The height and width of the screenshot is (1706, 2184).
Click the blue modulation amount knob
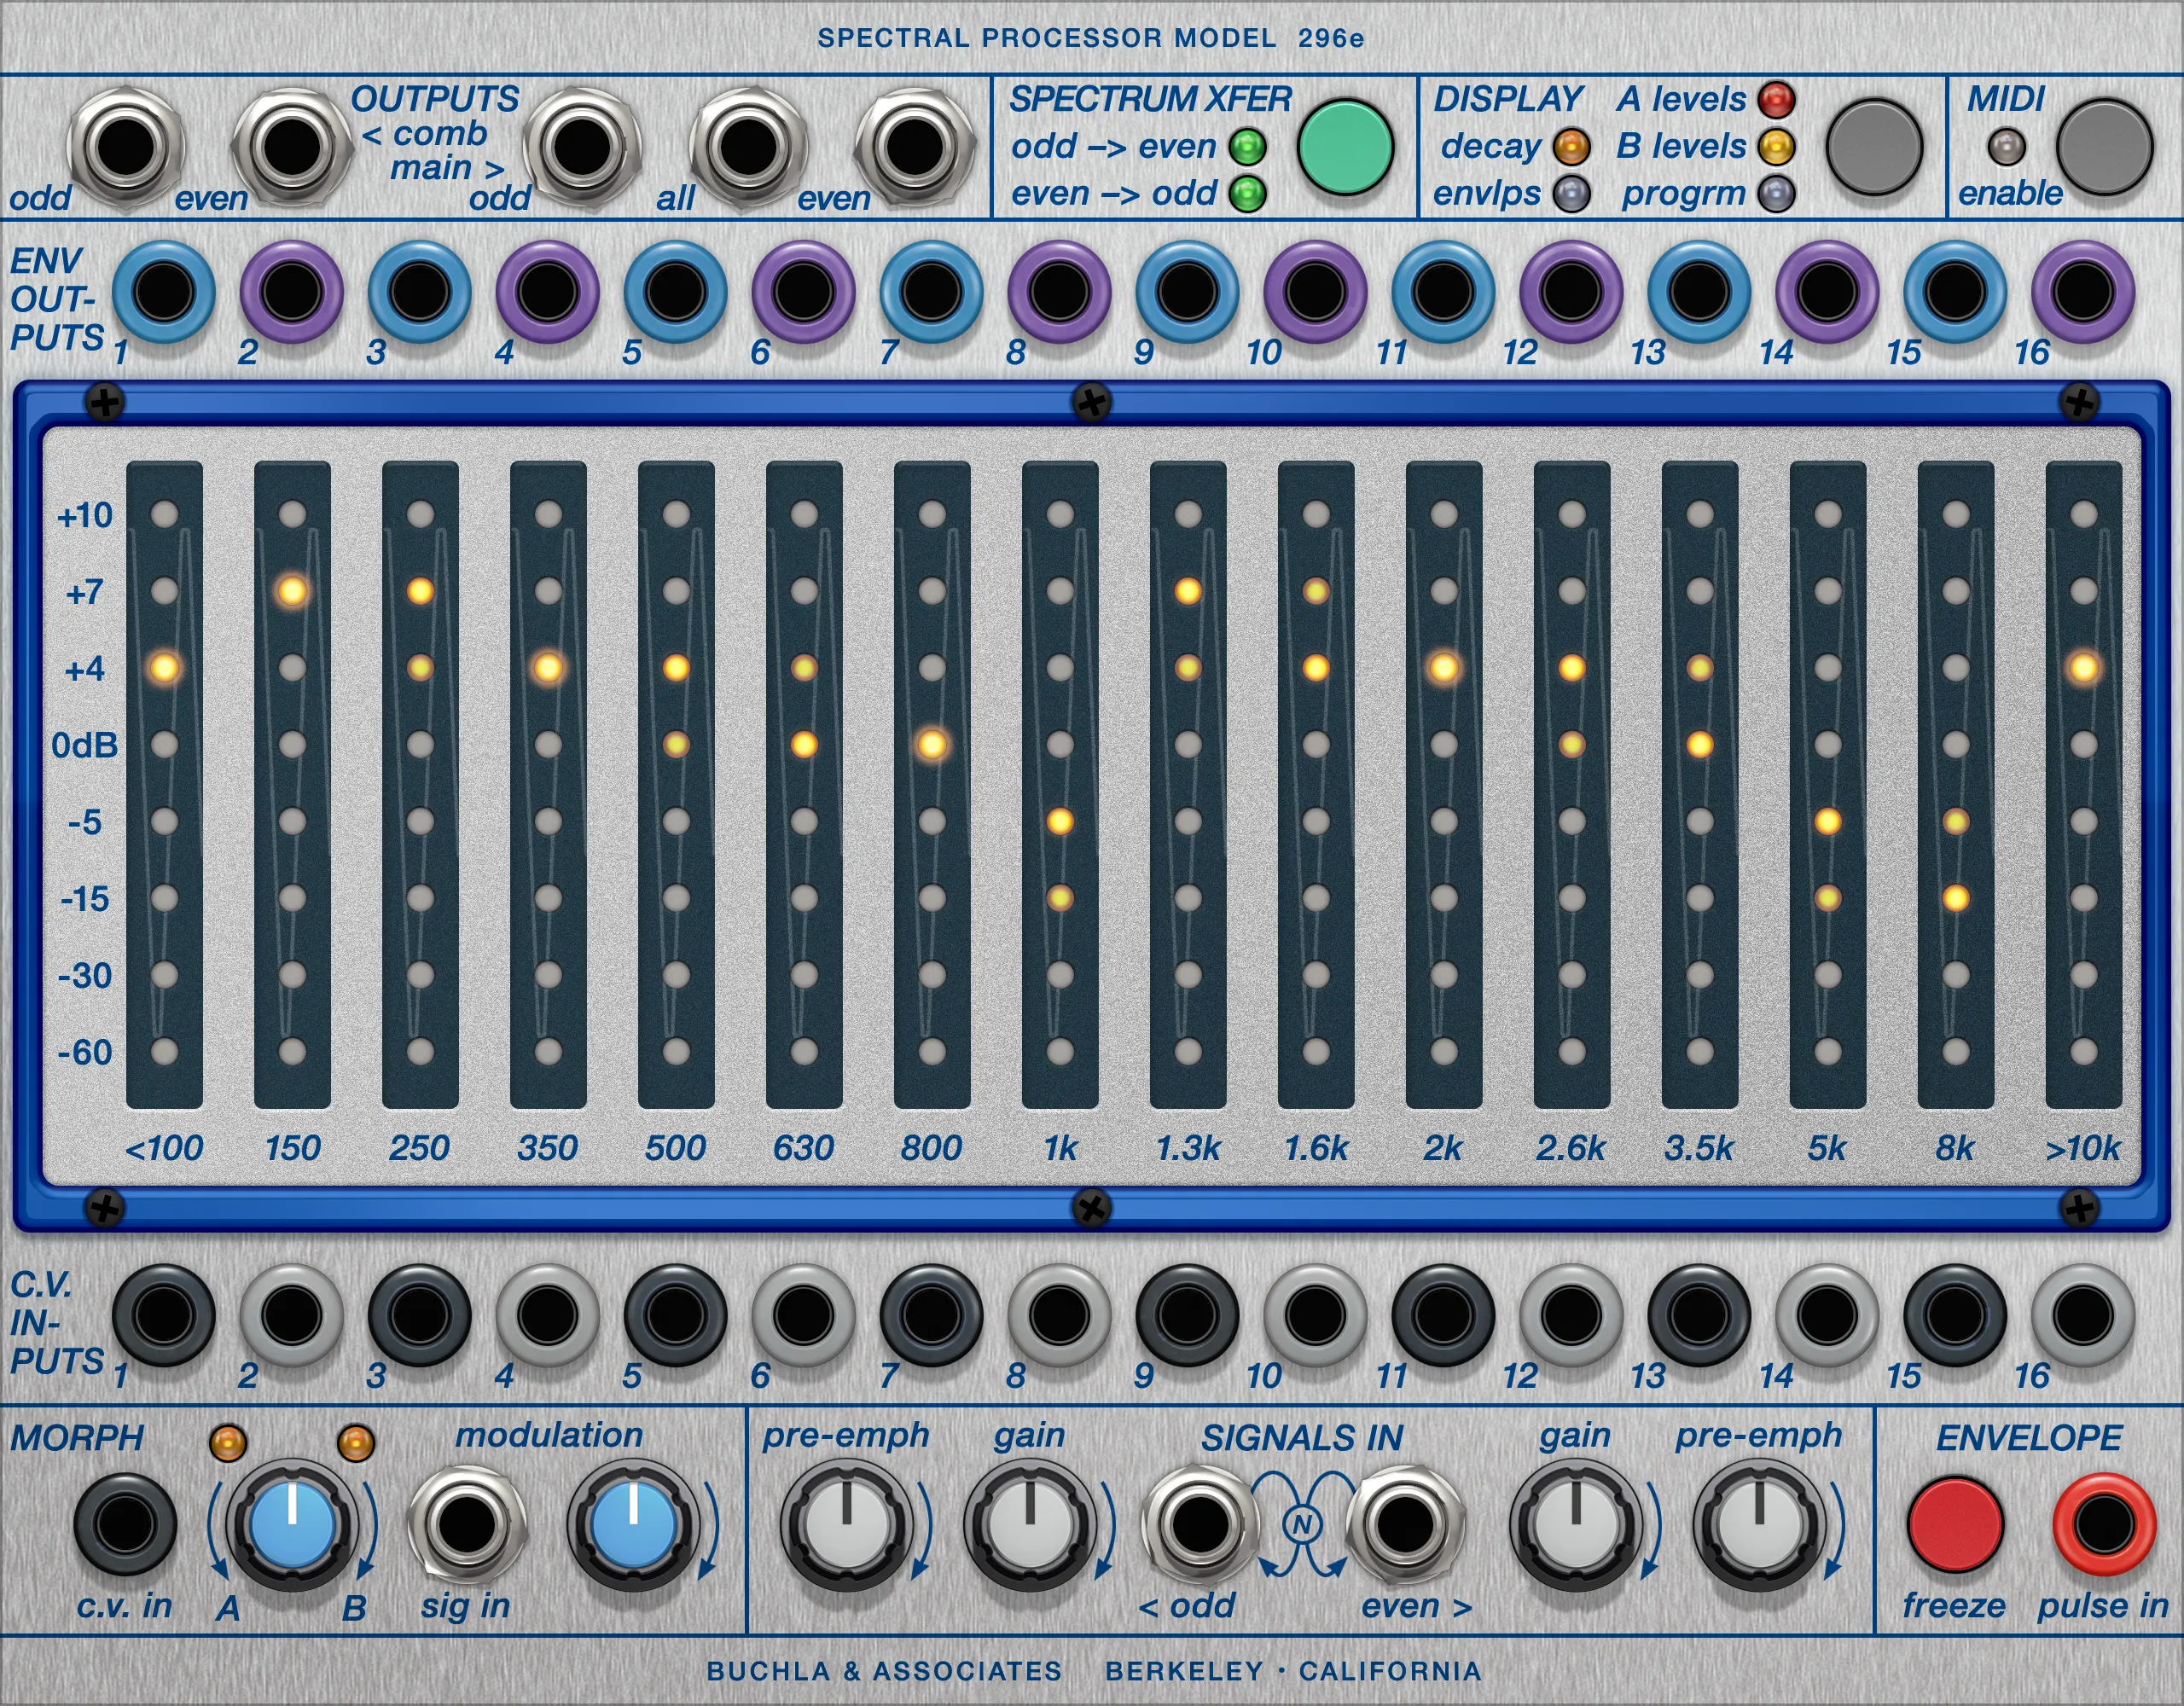pyautogui.click(x=632, y=1525)
